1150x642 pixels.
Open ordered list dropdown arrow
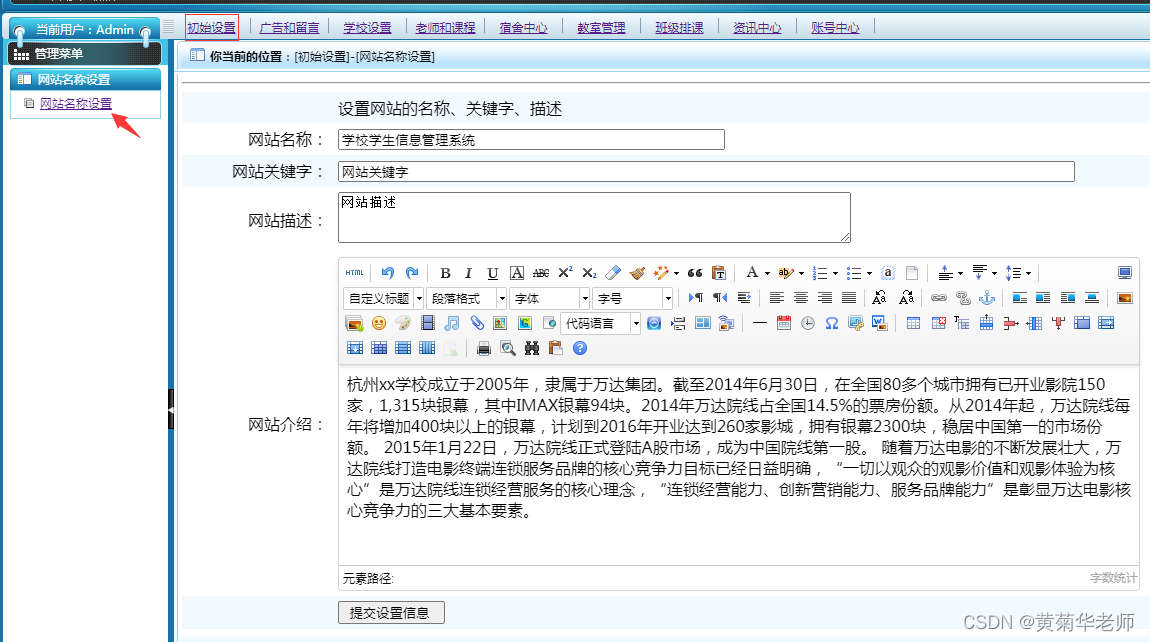click(x=835, y=274)
